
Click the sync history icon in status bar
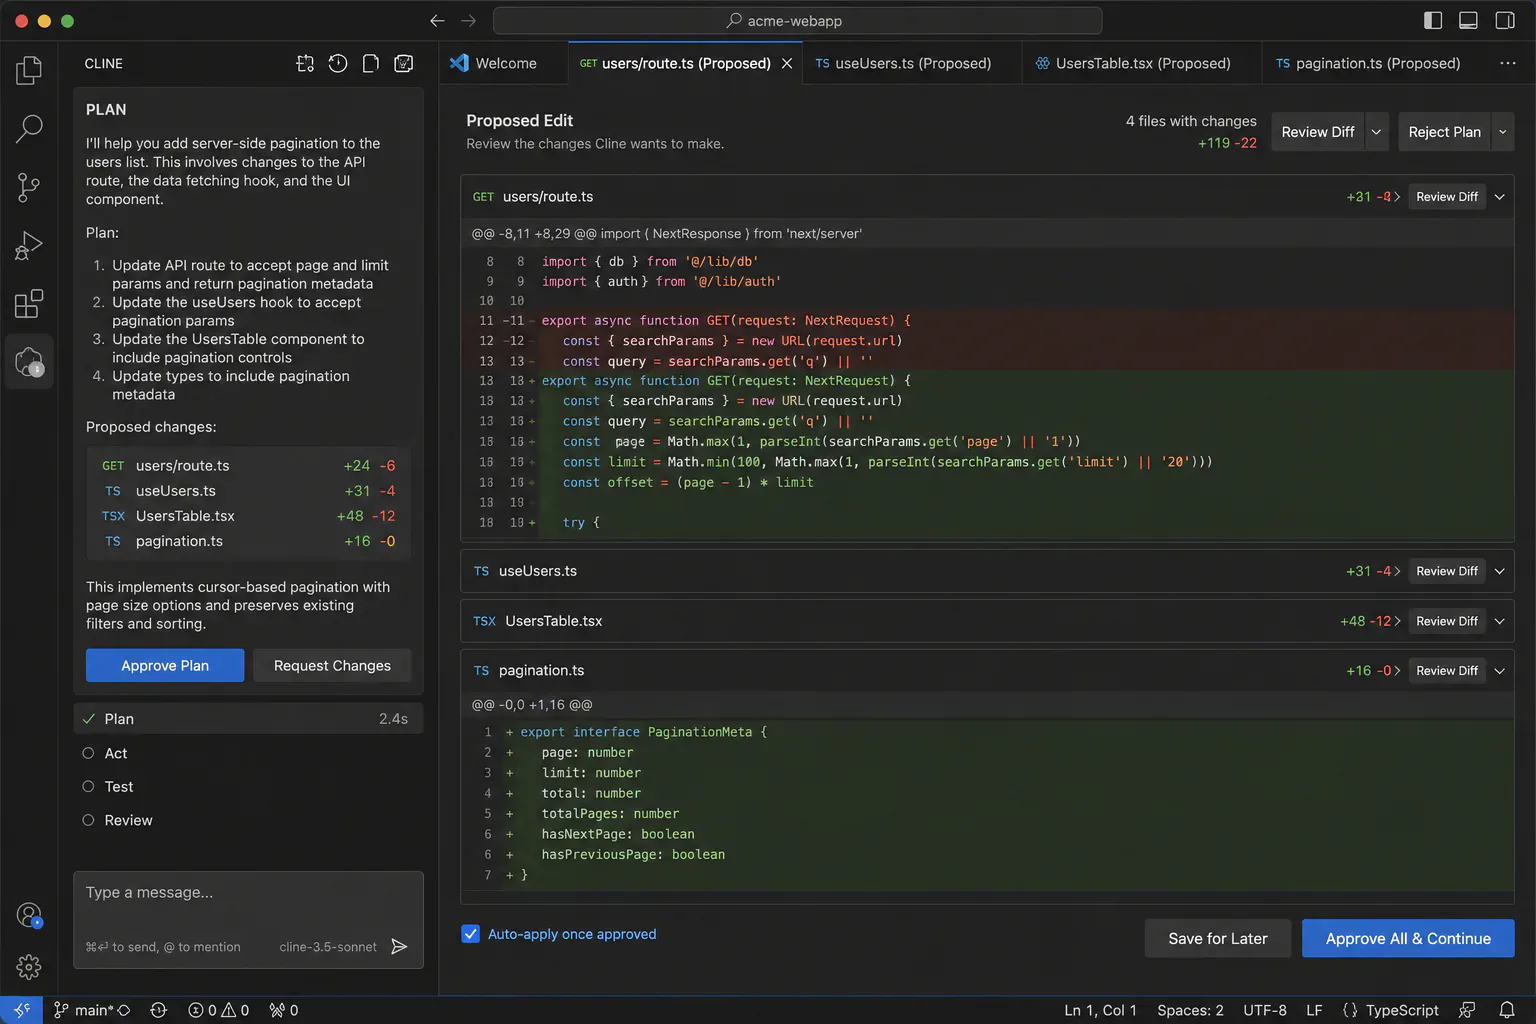tap(158, 1010)
